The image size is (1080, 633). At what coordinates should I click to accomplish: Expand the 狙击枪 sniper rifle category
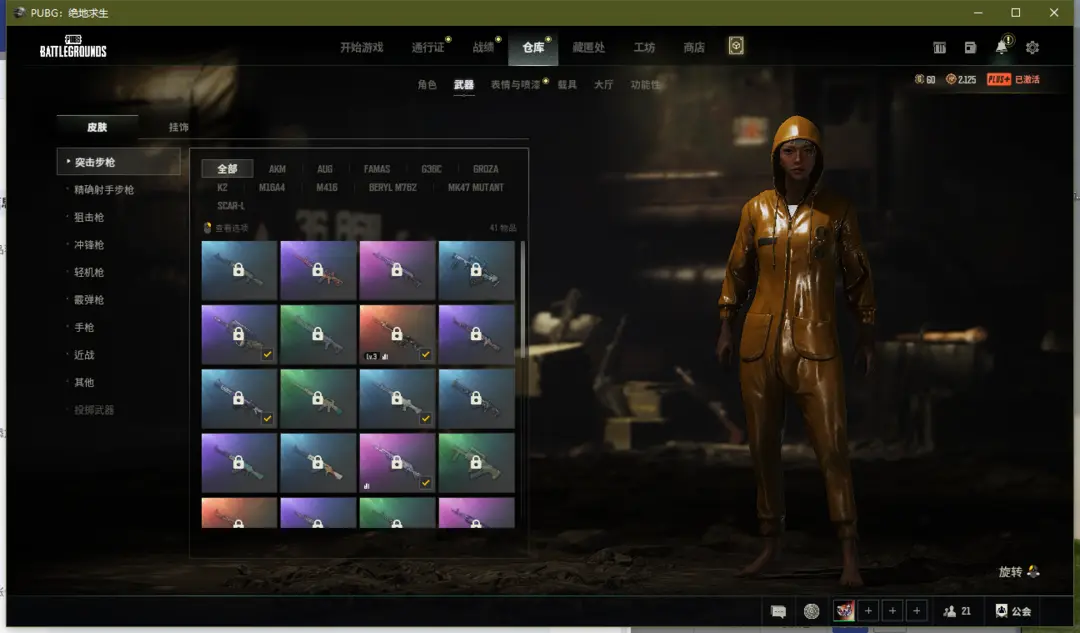point(89,217)
